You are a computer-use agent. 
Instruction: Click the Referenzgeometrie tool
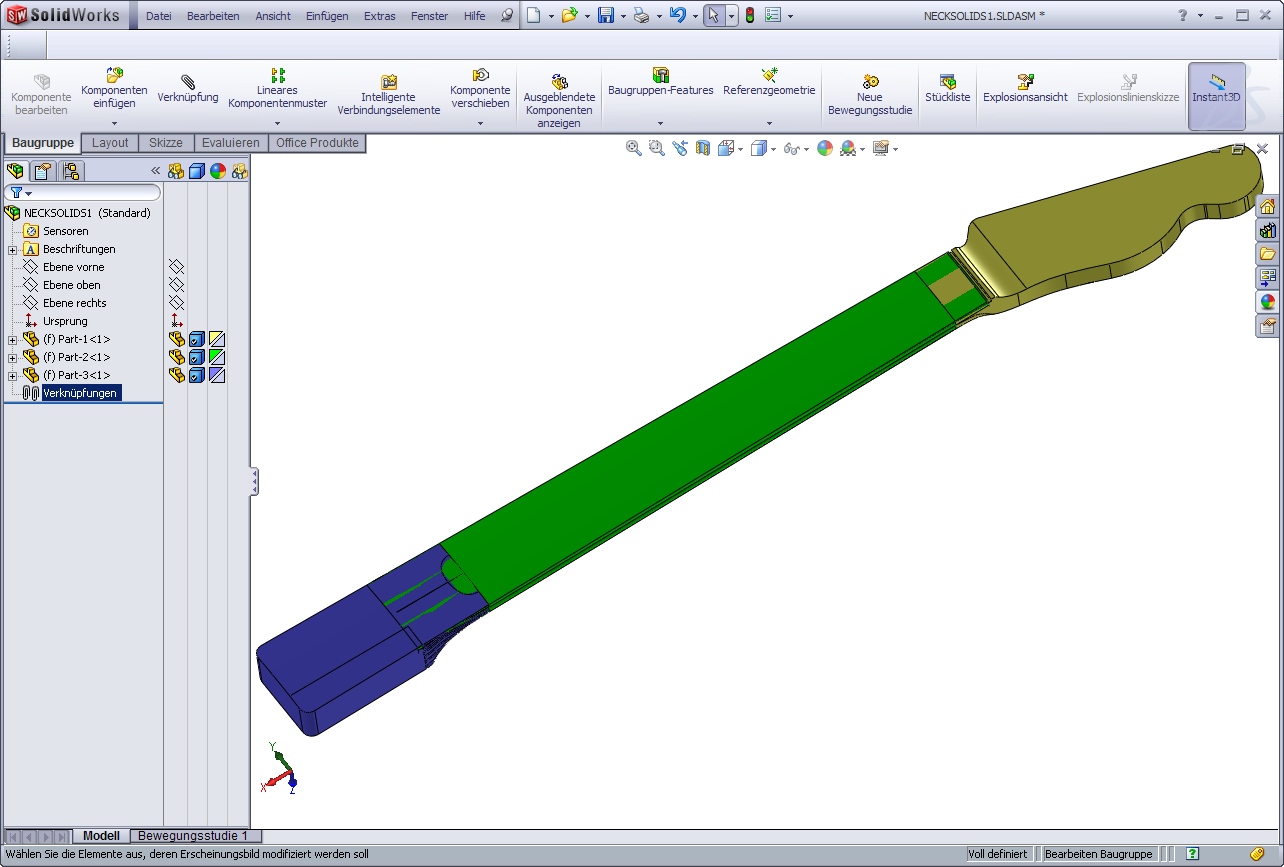pos(769,82)
